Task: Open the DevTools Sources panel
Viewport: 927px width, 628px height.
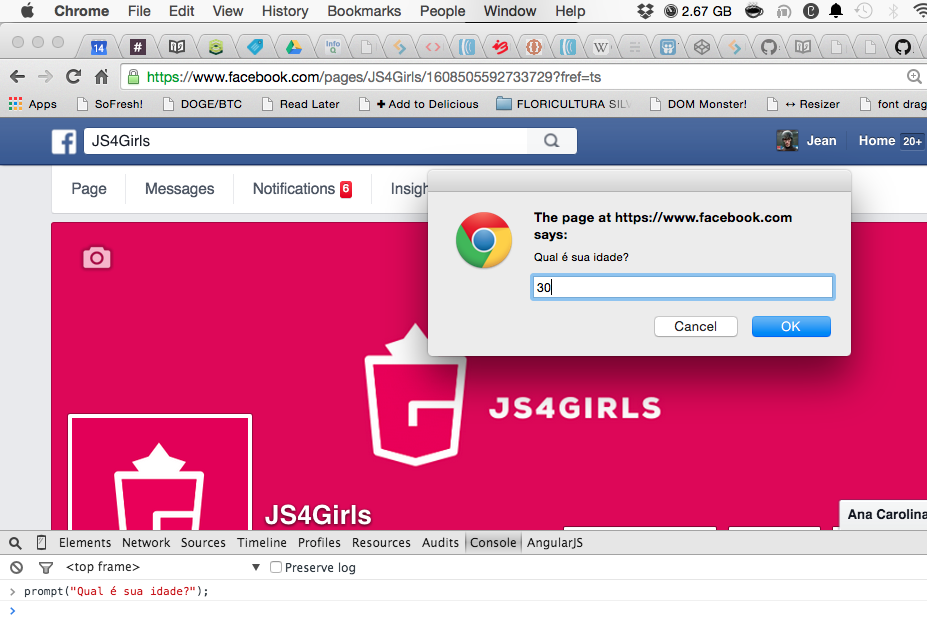Action: click(203, 542)
